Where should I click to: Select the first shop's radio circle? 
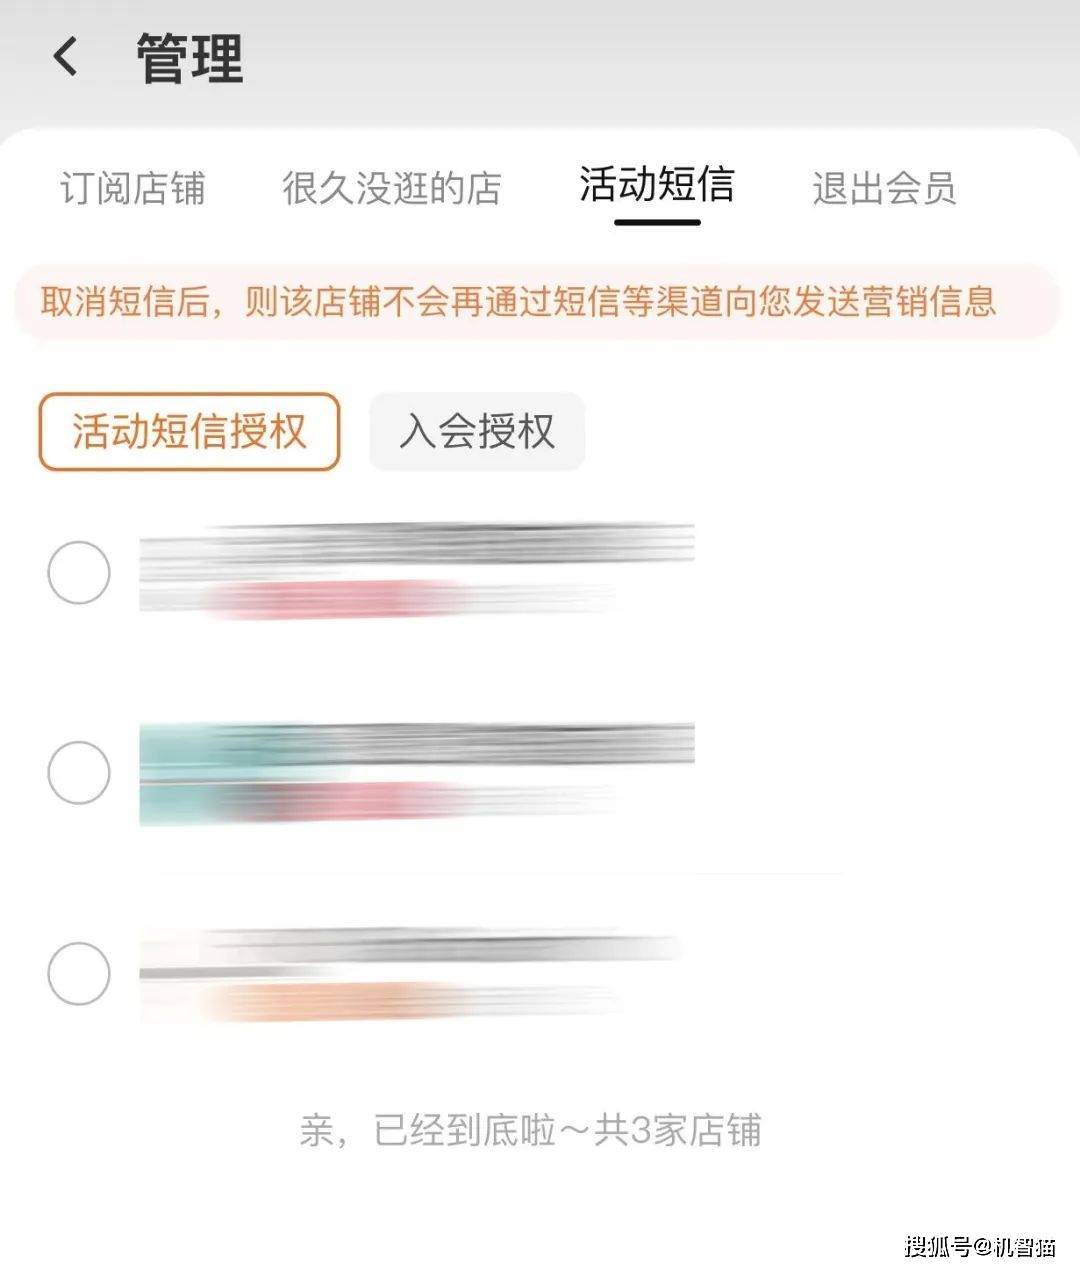pos(79,573)
